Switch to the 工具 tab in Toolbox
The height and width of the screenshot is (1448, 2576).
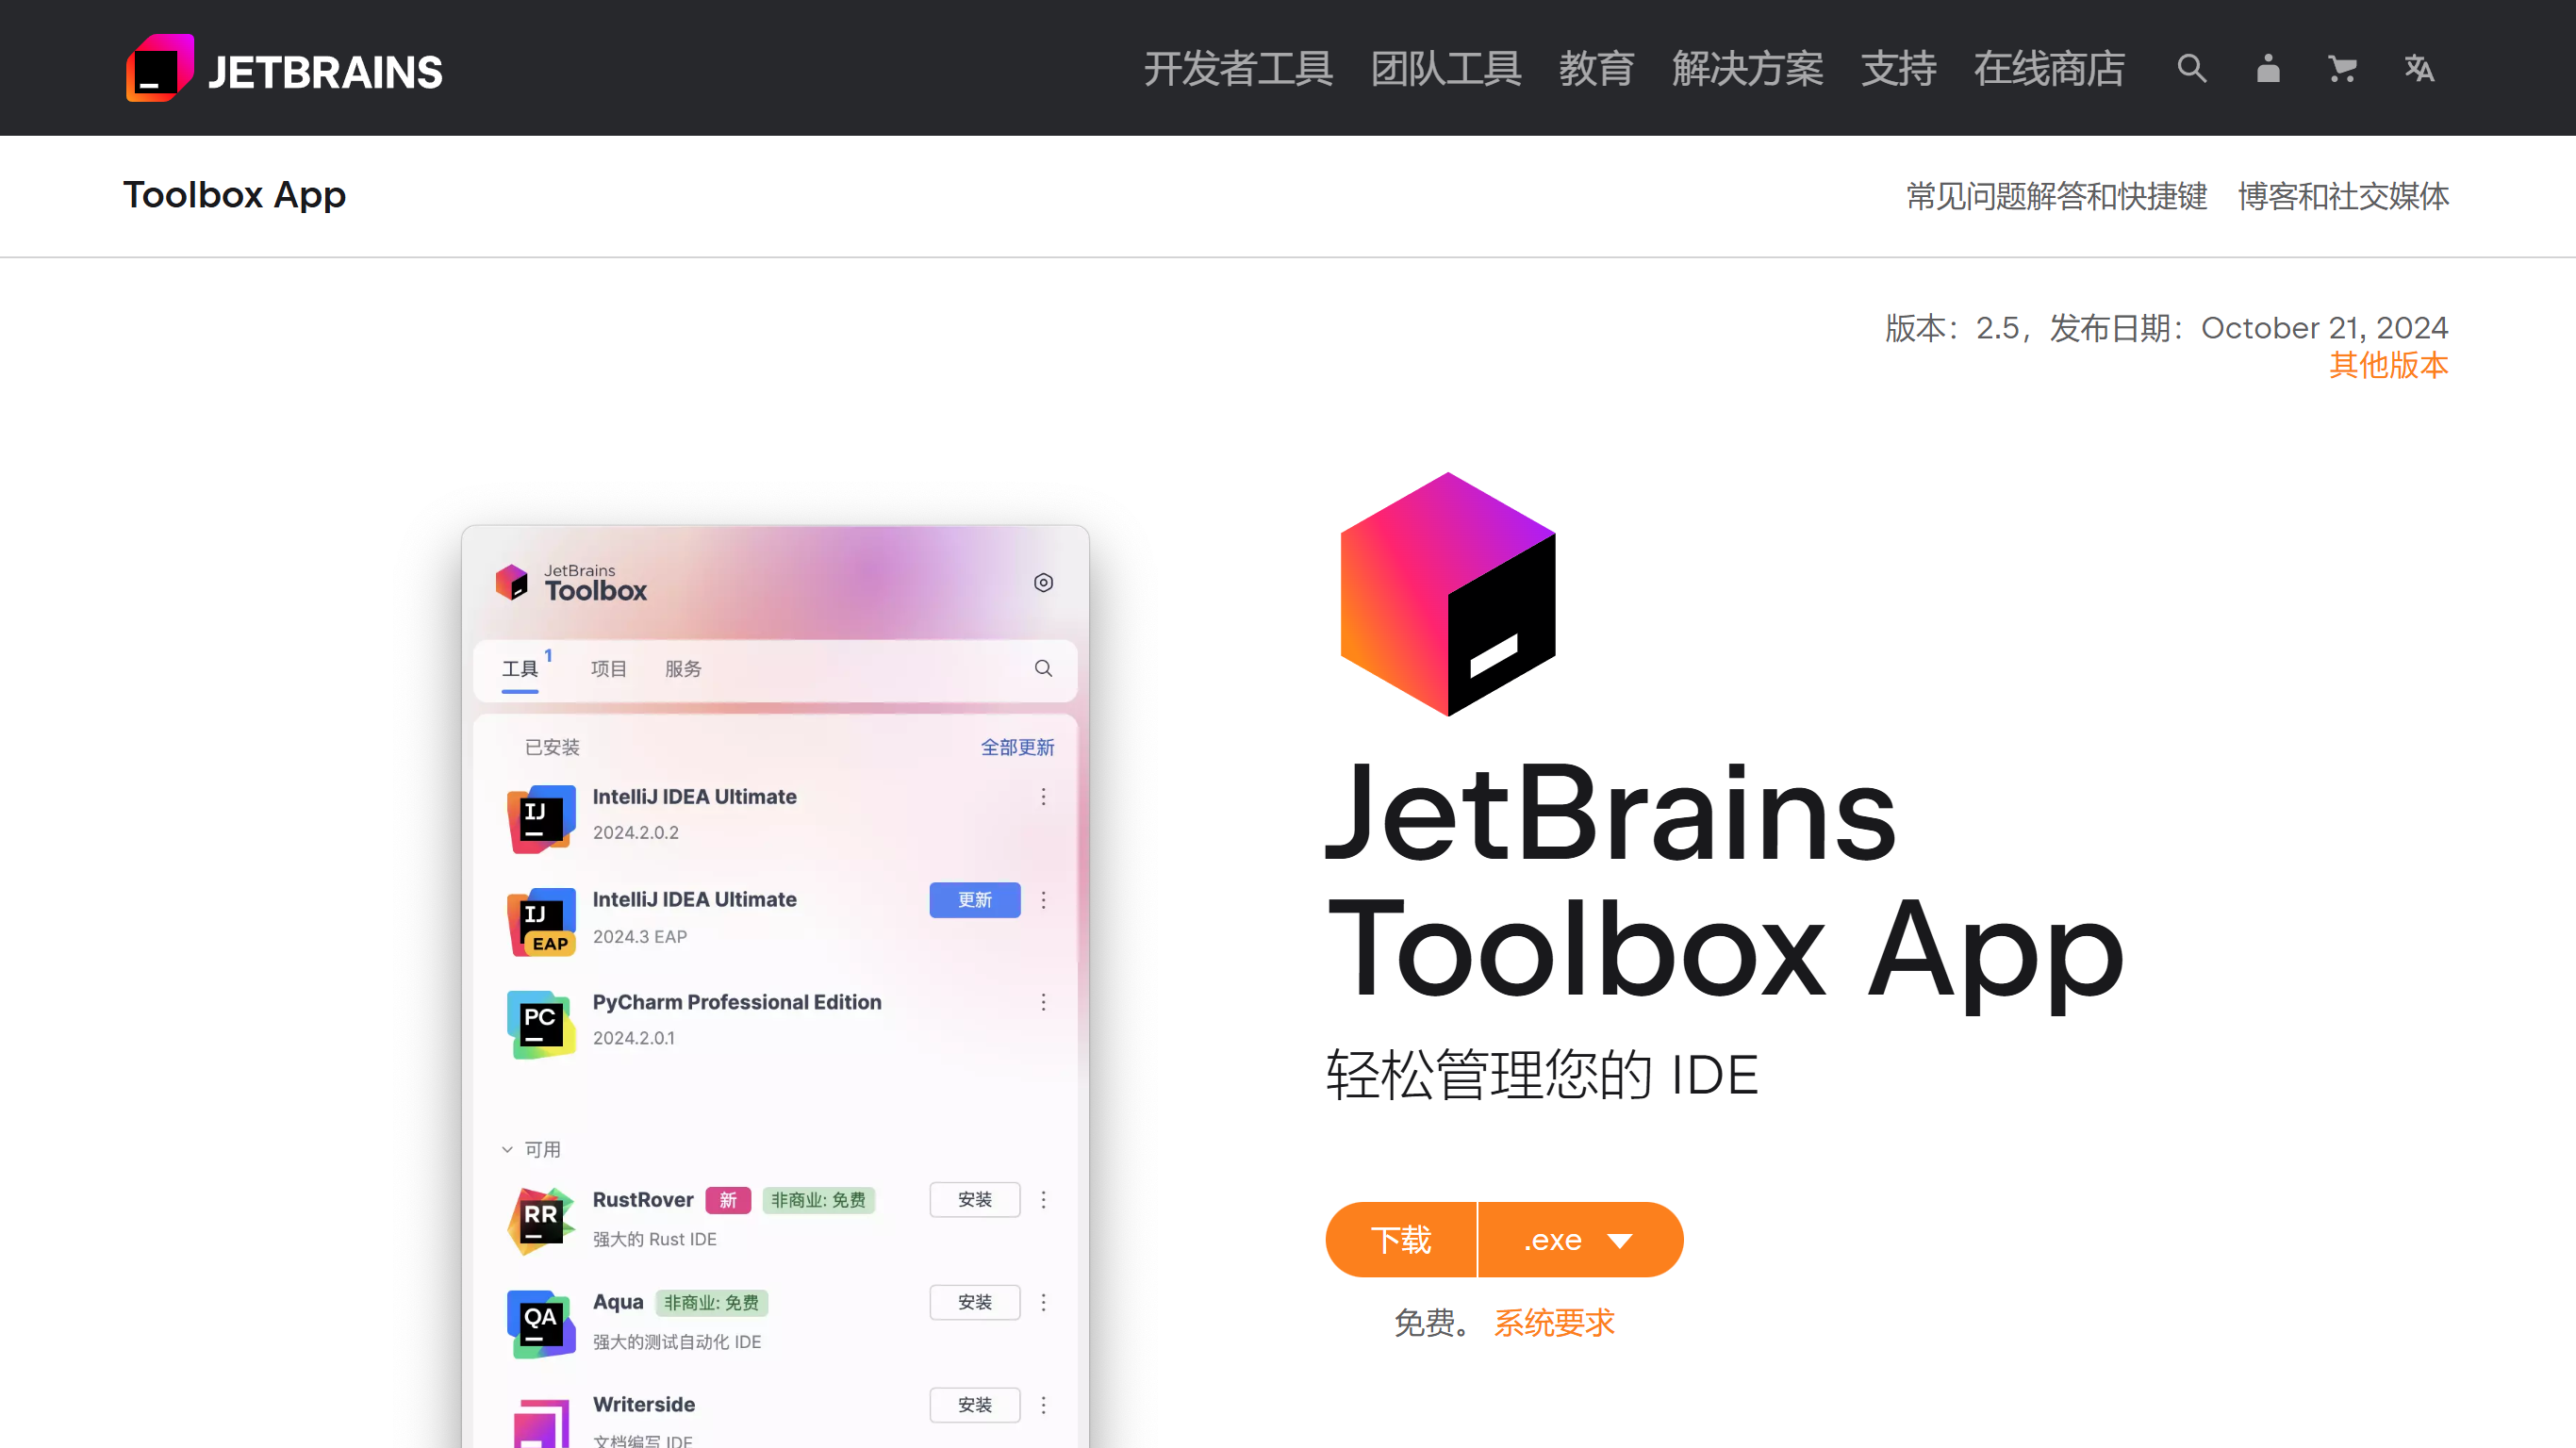pos(520,669)
